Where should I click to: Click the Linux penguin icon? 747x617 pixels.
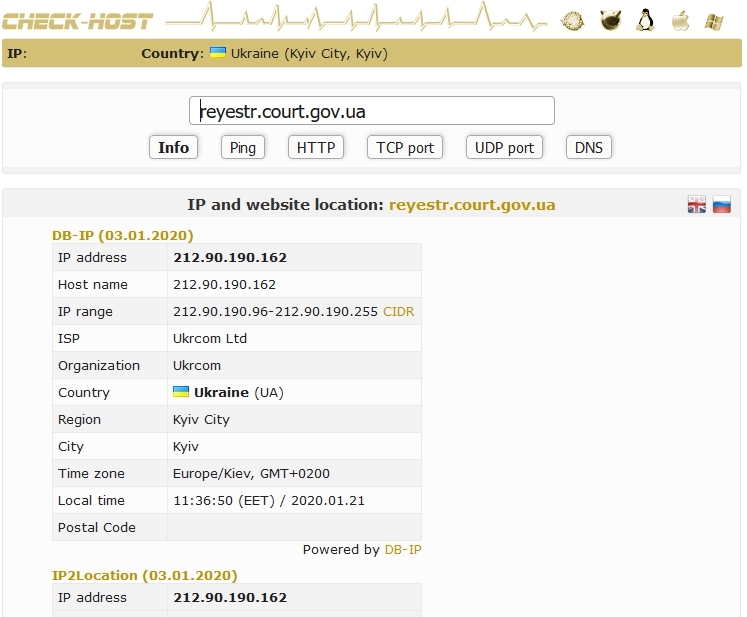pyautogui.click(x=646, y=20)
